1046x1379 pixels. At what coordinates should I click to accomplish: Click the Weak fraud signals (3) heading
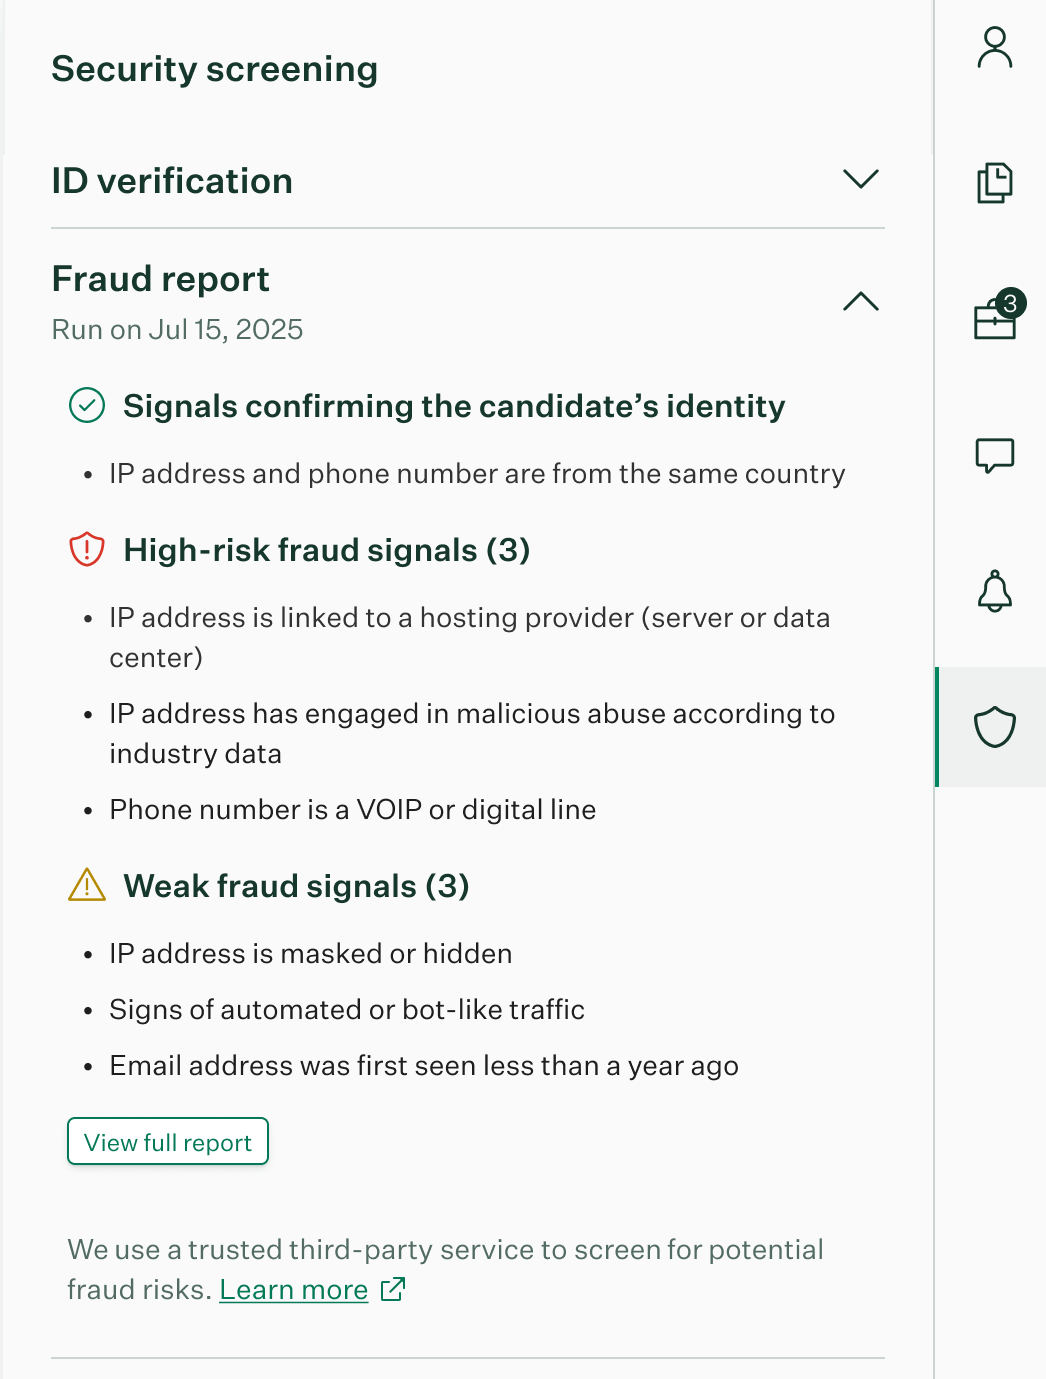pos(296,886)
